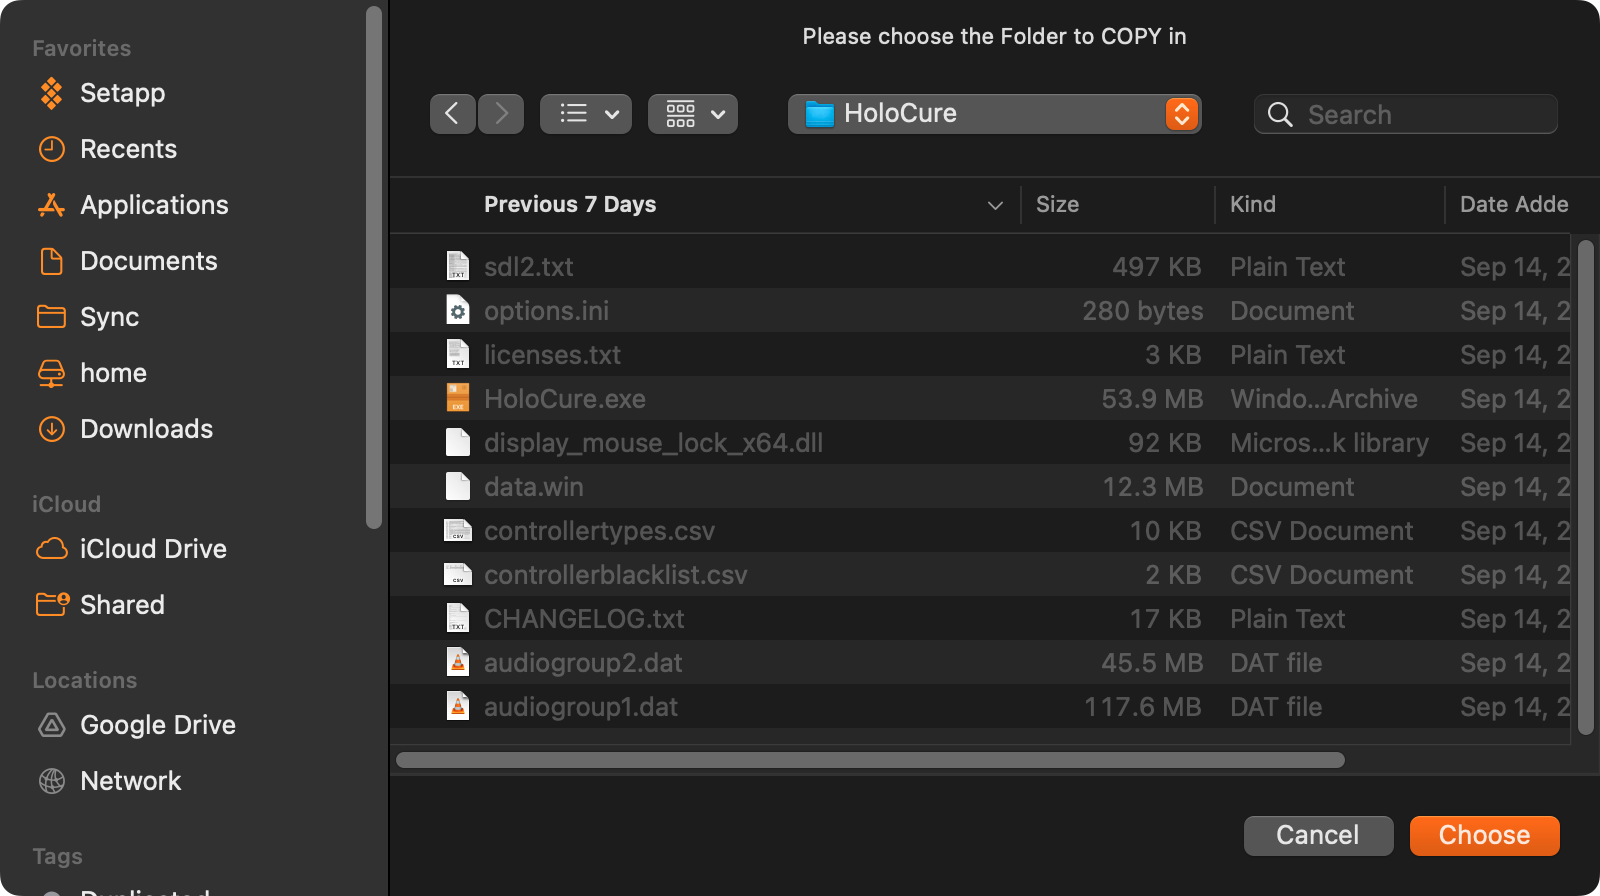Click the Shared folder icon
1600x896 pixels.
point(52,605)
